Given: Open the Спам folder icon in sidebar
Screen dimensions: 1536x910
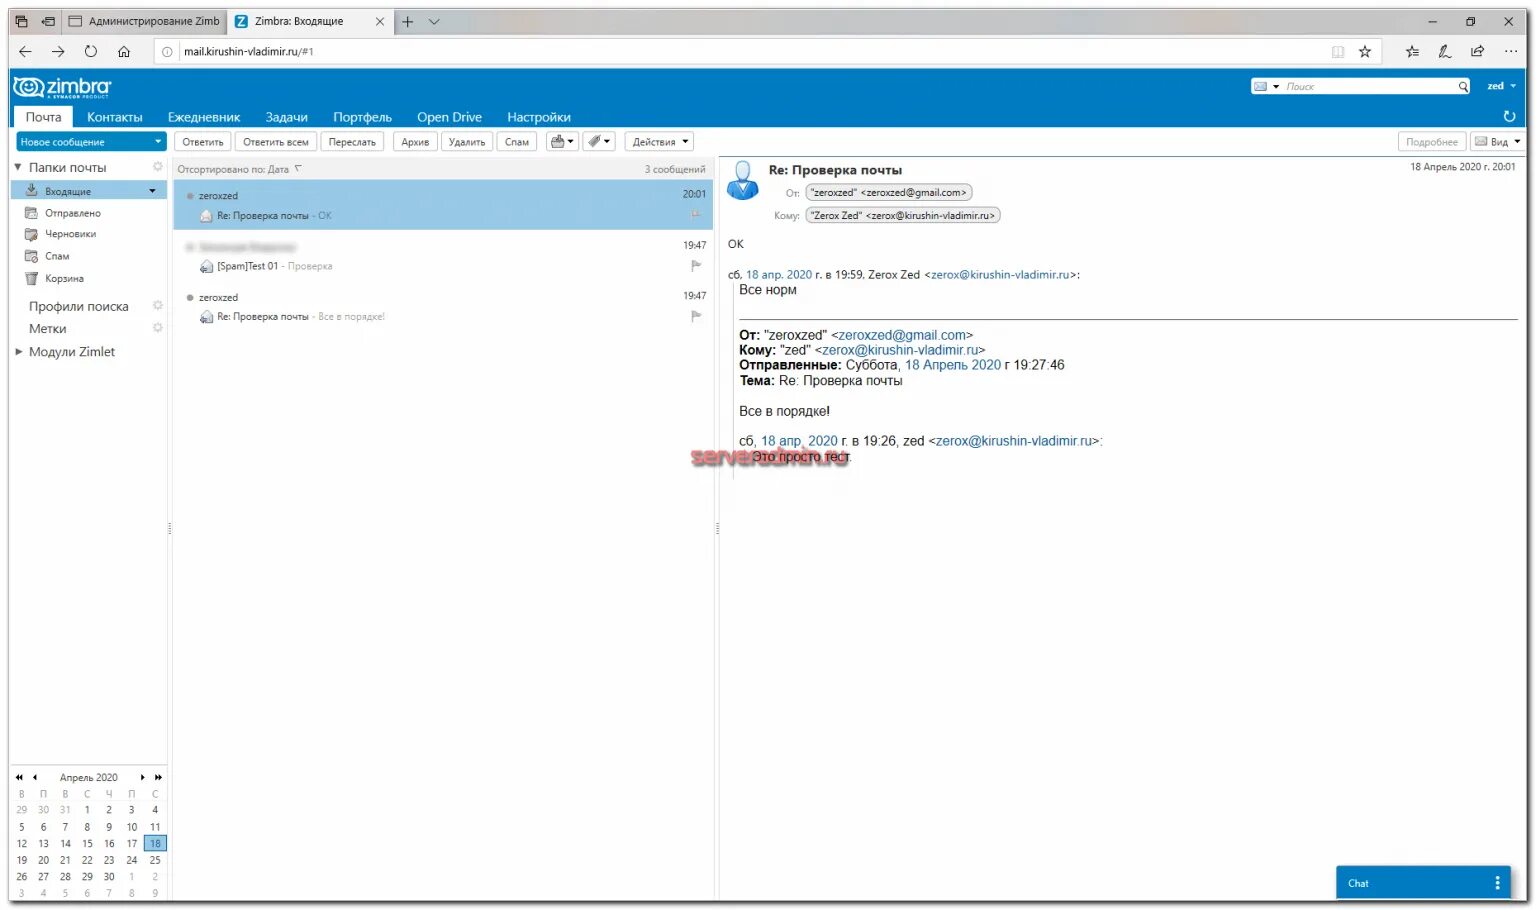Looking at the screenshot, I should [x=31, y=256].
